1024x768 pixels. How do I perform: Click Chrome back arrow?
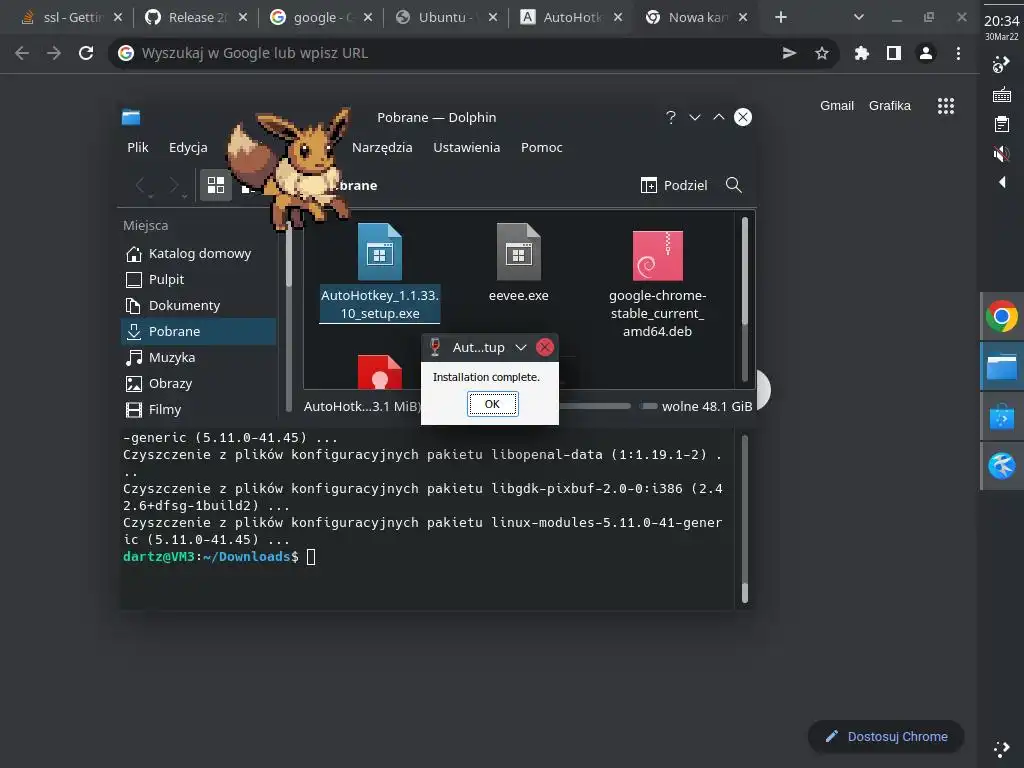click(22, 53)
